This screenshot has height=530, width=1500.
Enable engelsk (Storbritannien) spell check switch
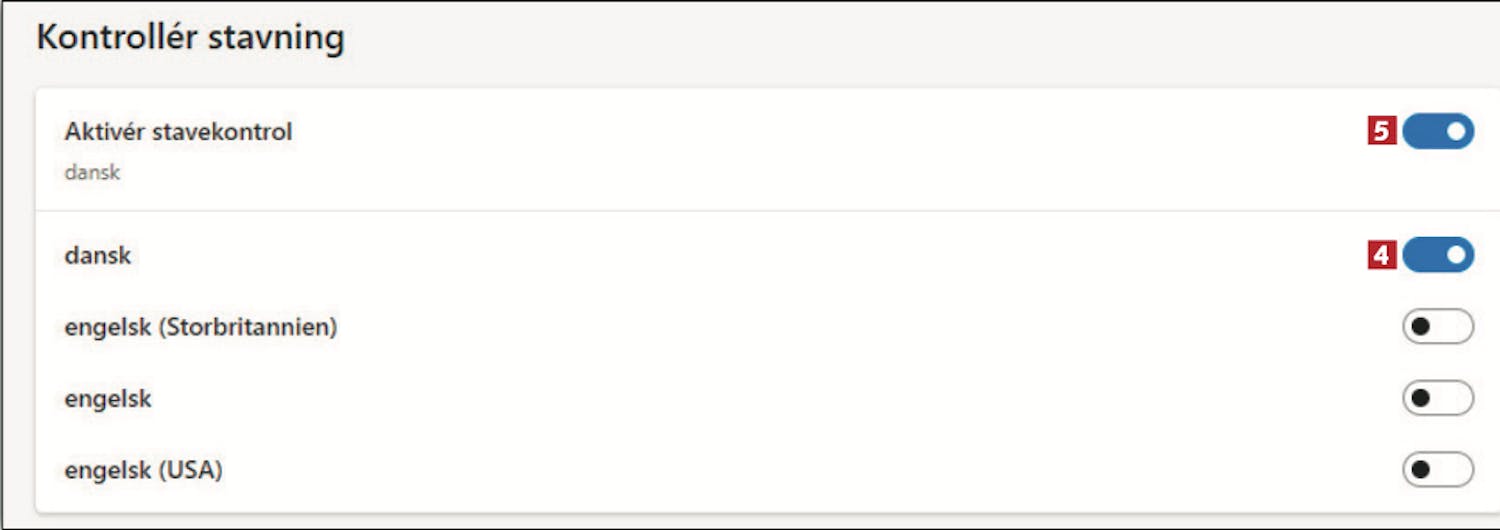[x=1438, y=327]
